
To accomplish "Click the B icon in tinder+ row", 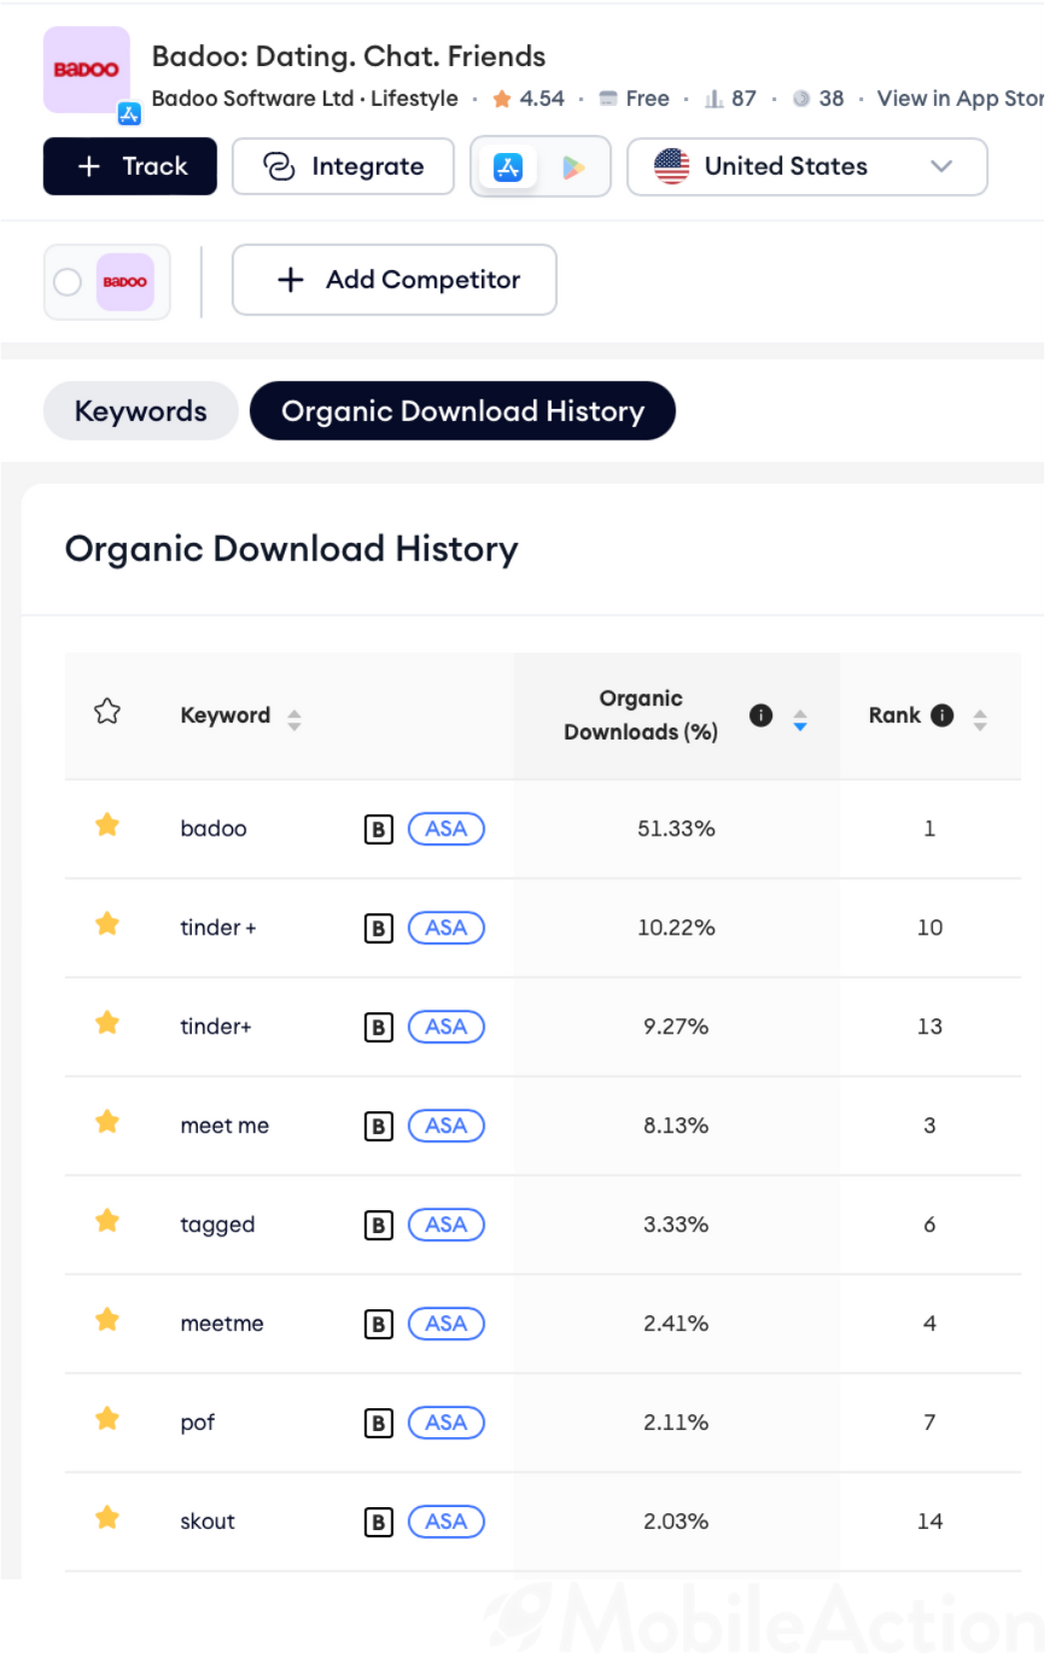I will point(378,1027).
